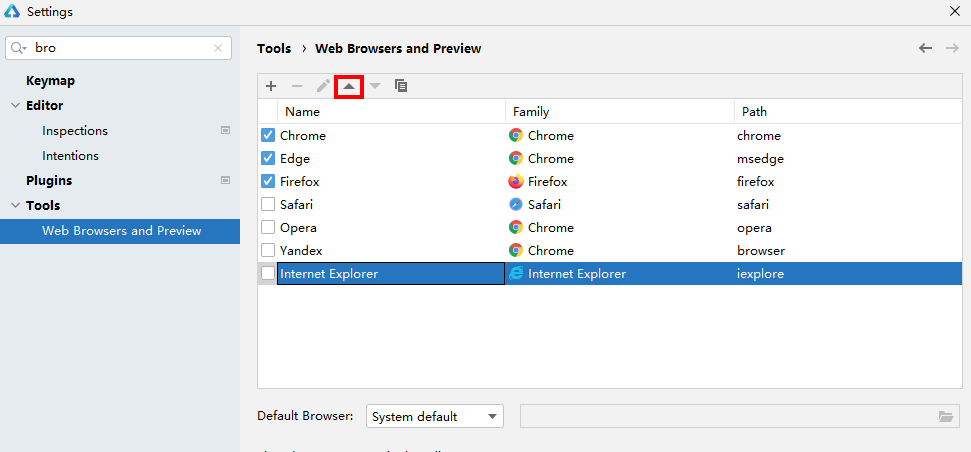Open Plugins settings page
Screen dimensions: 971x452
49,180
